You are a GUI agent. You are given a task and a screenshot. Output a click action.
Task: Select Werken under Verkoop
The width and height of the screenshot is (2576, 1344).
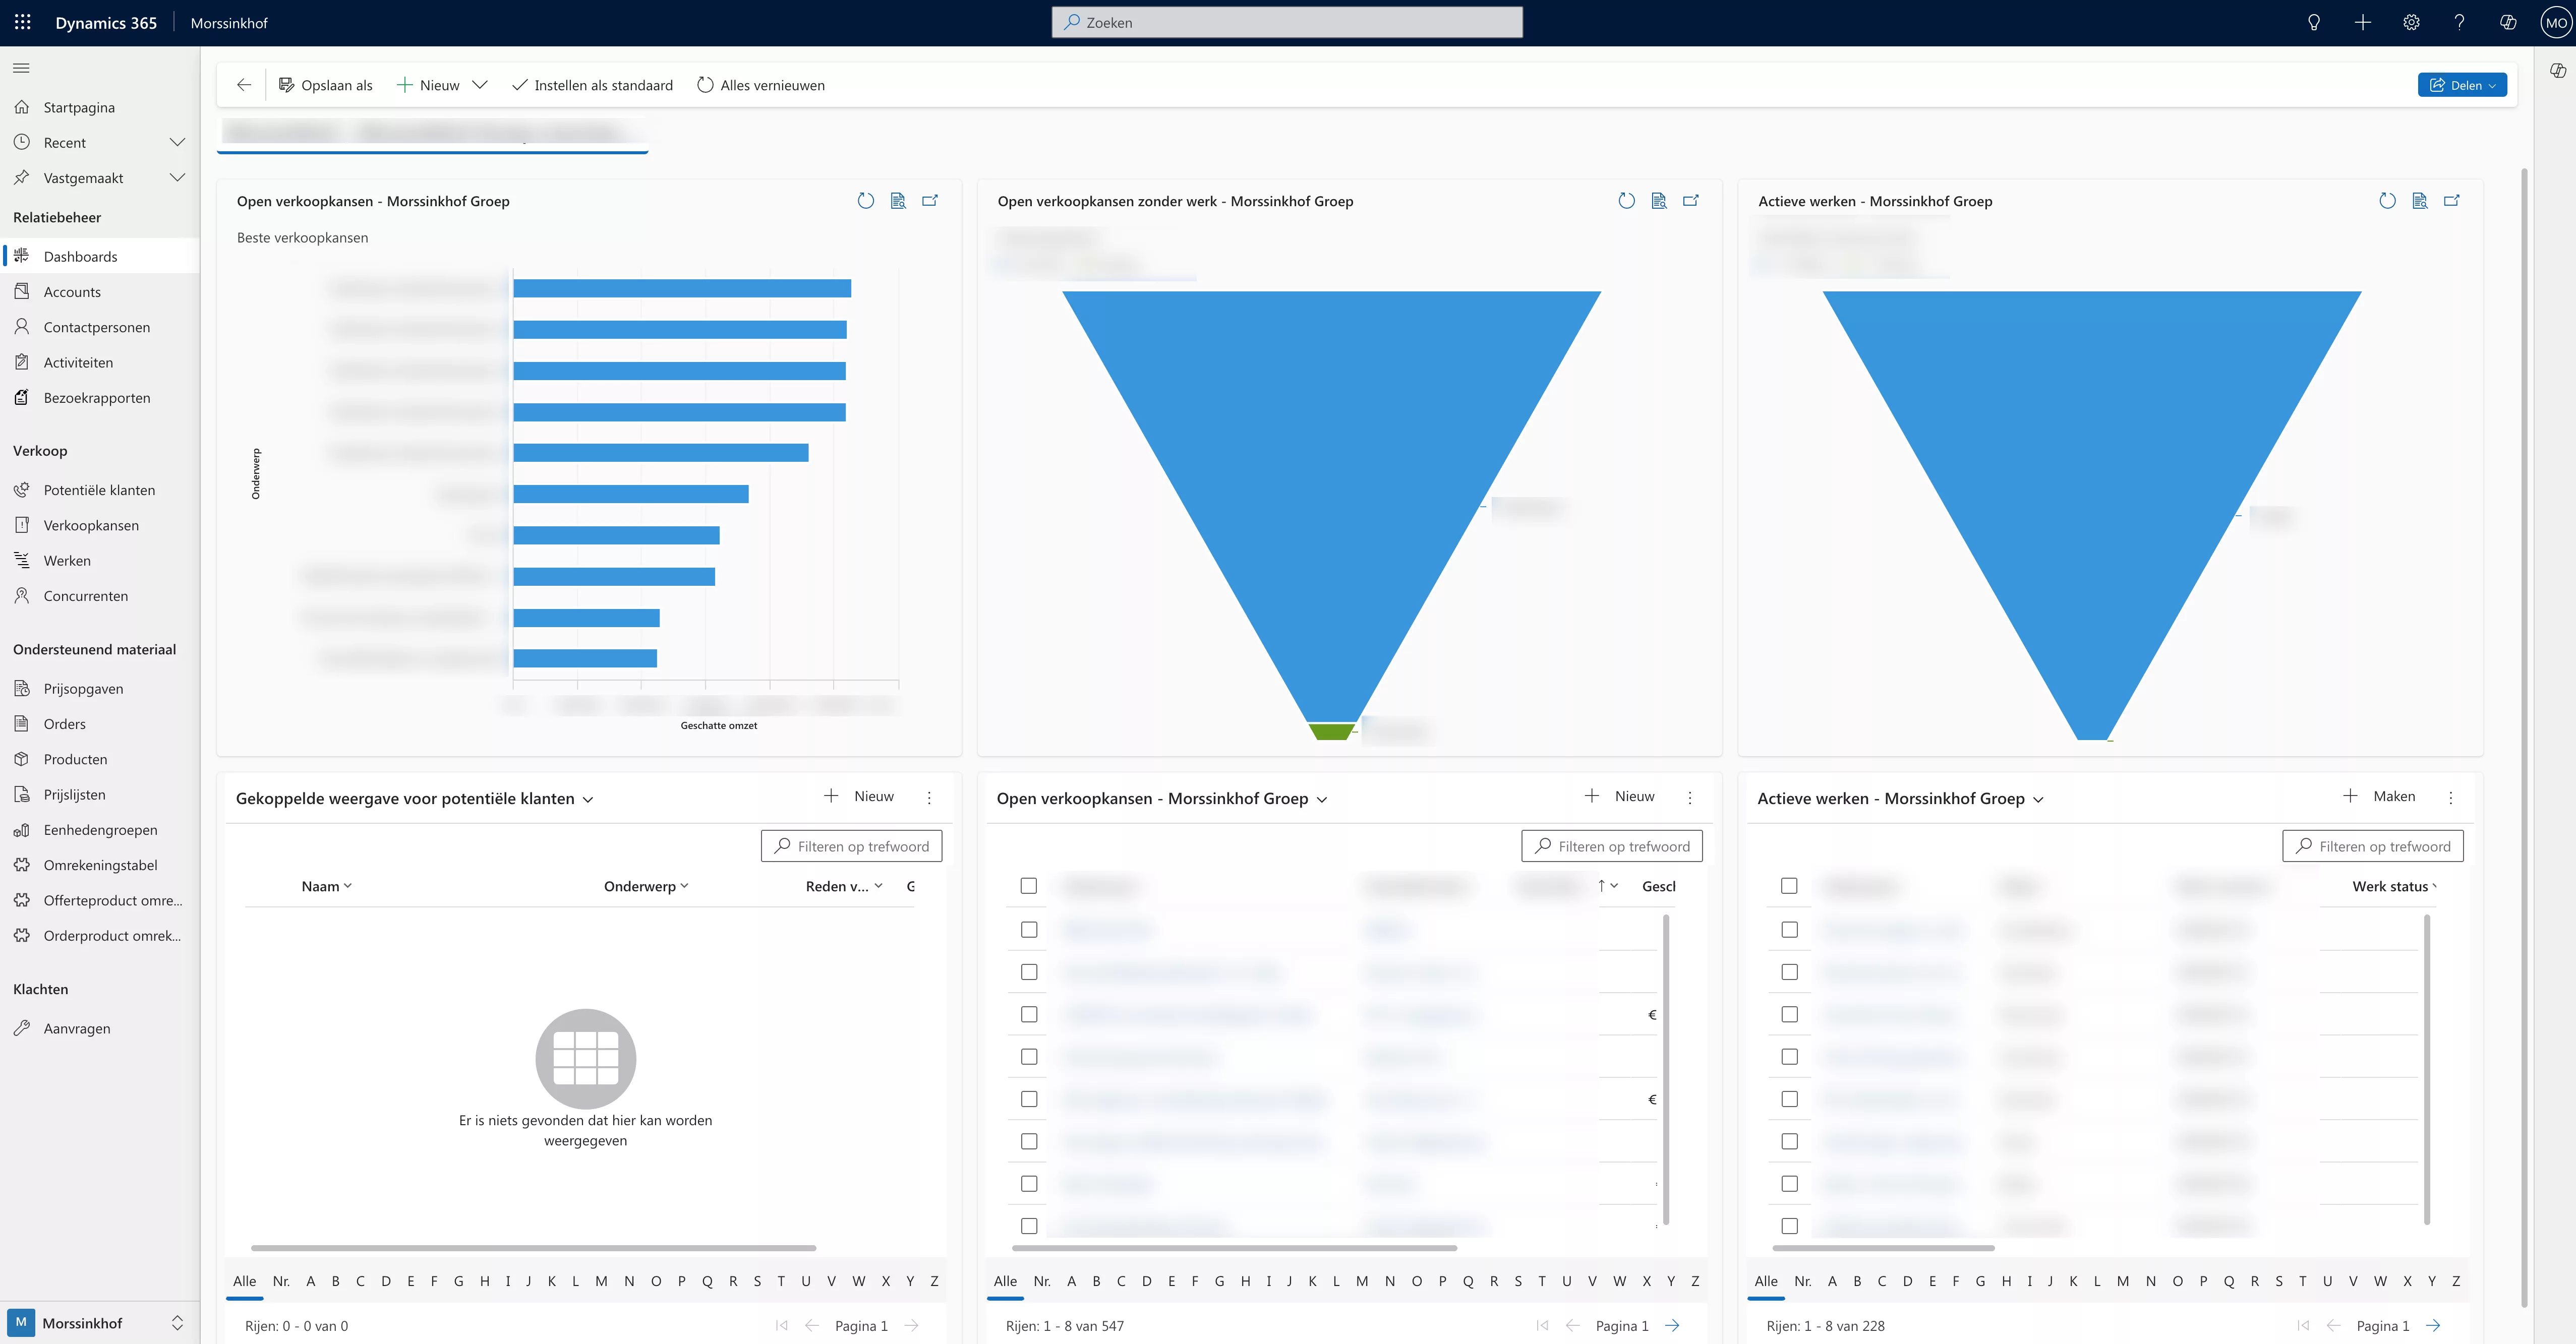click(x=67, y=560)
